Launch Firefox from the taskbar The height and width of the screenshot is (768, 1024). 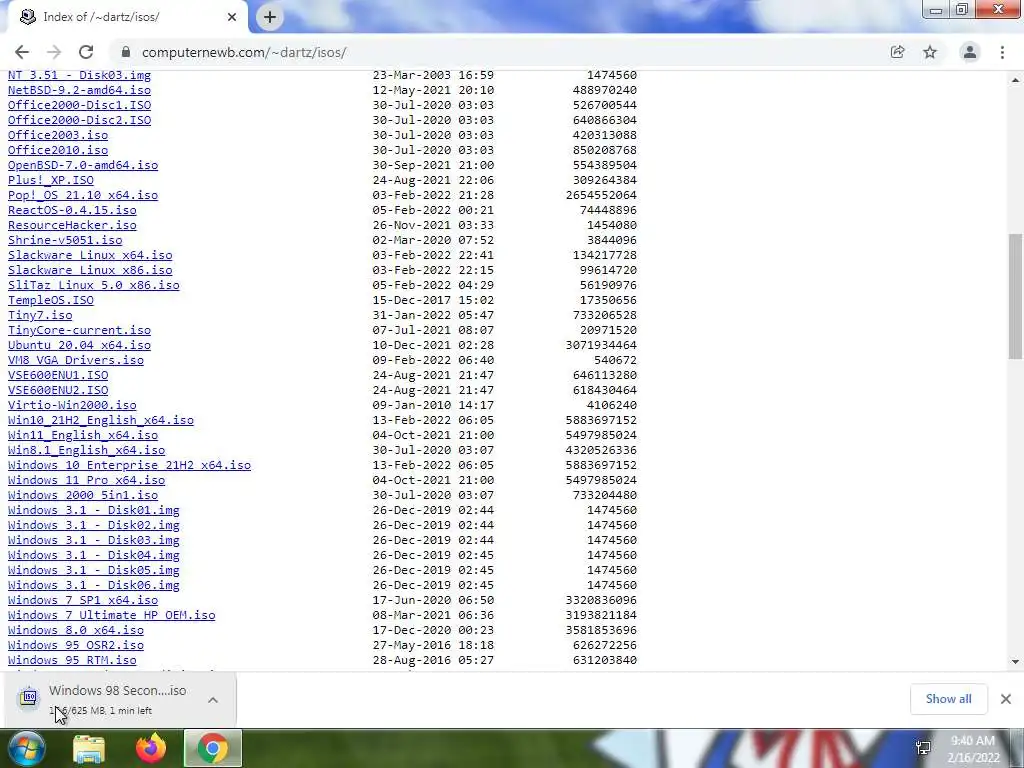pos(150,748)
